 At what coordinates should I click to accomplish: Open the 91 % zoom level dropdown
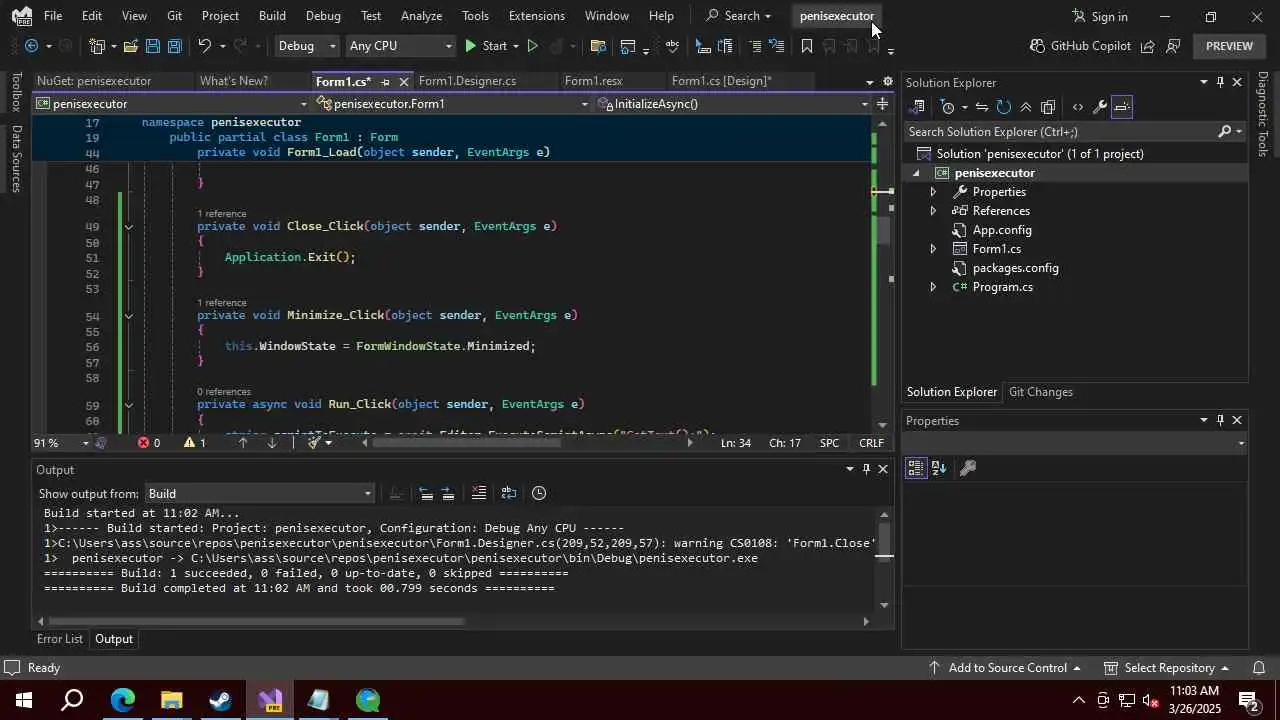click(x=62, y=443)
